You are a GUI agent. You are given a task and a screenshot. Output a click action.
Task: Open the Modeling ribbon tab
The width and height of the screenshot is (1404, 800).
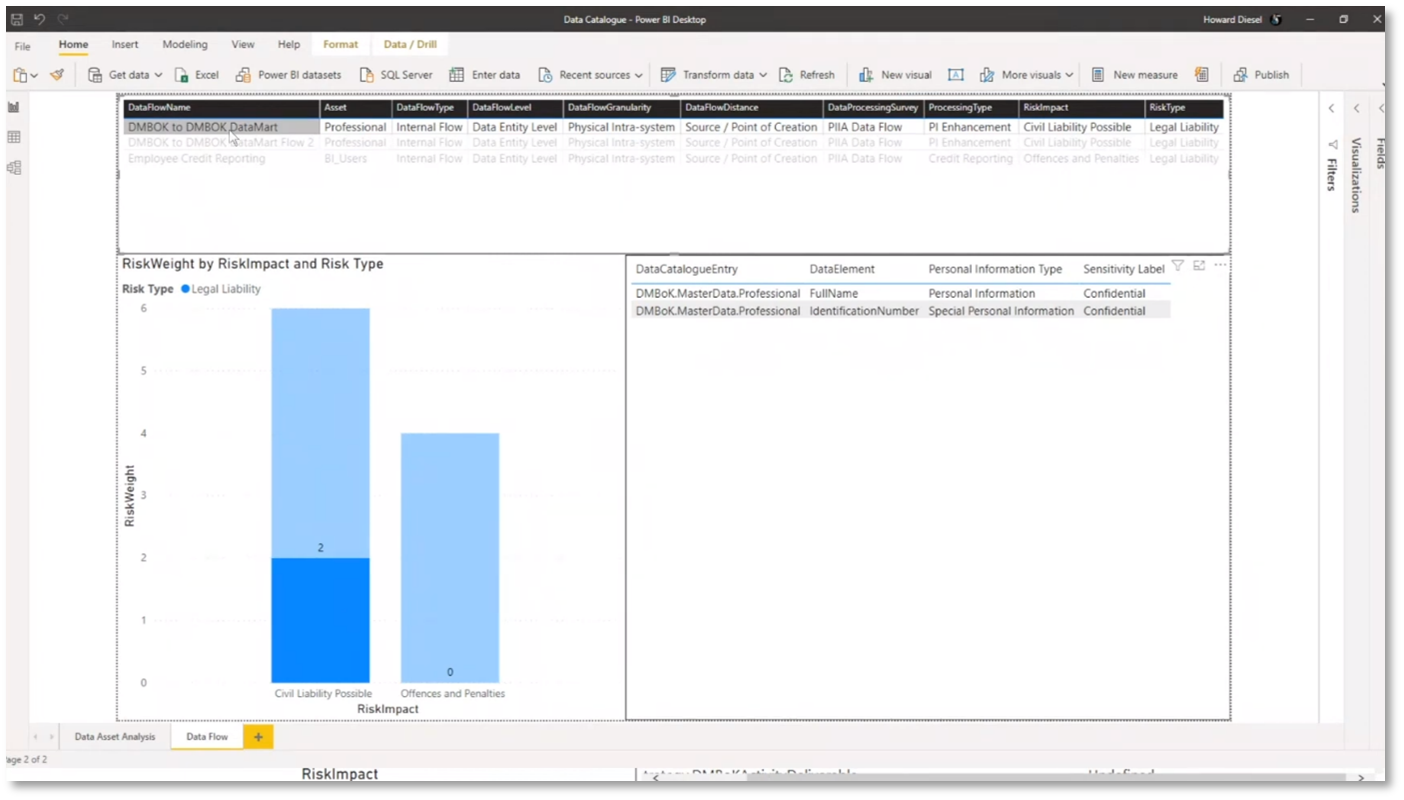pos(185,45)
